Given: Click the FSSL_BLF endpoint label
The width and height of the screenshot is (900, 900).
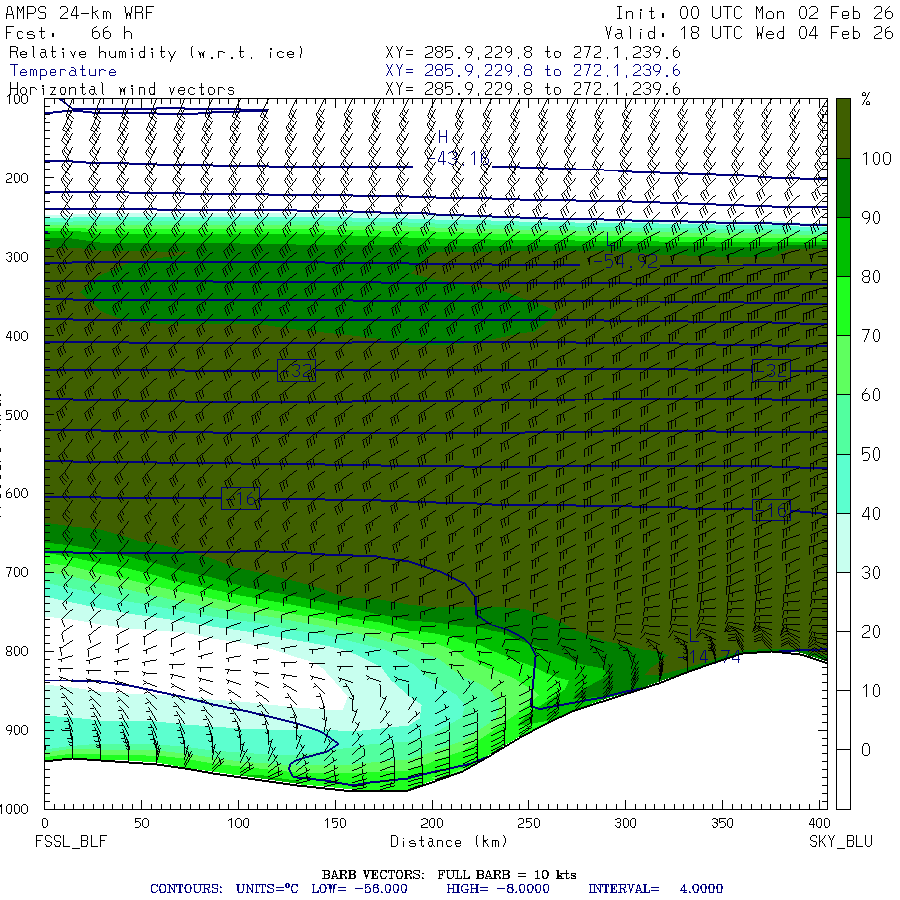Looking at the screenshot, I should (x=71, y=841).
